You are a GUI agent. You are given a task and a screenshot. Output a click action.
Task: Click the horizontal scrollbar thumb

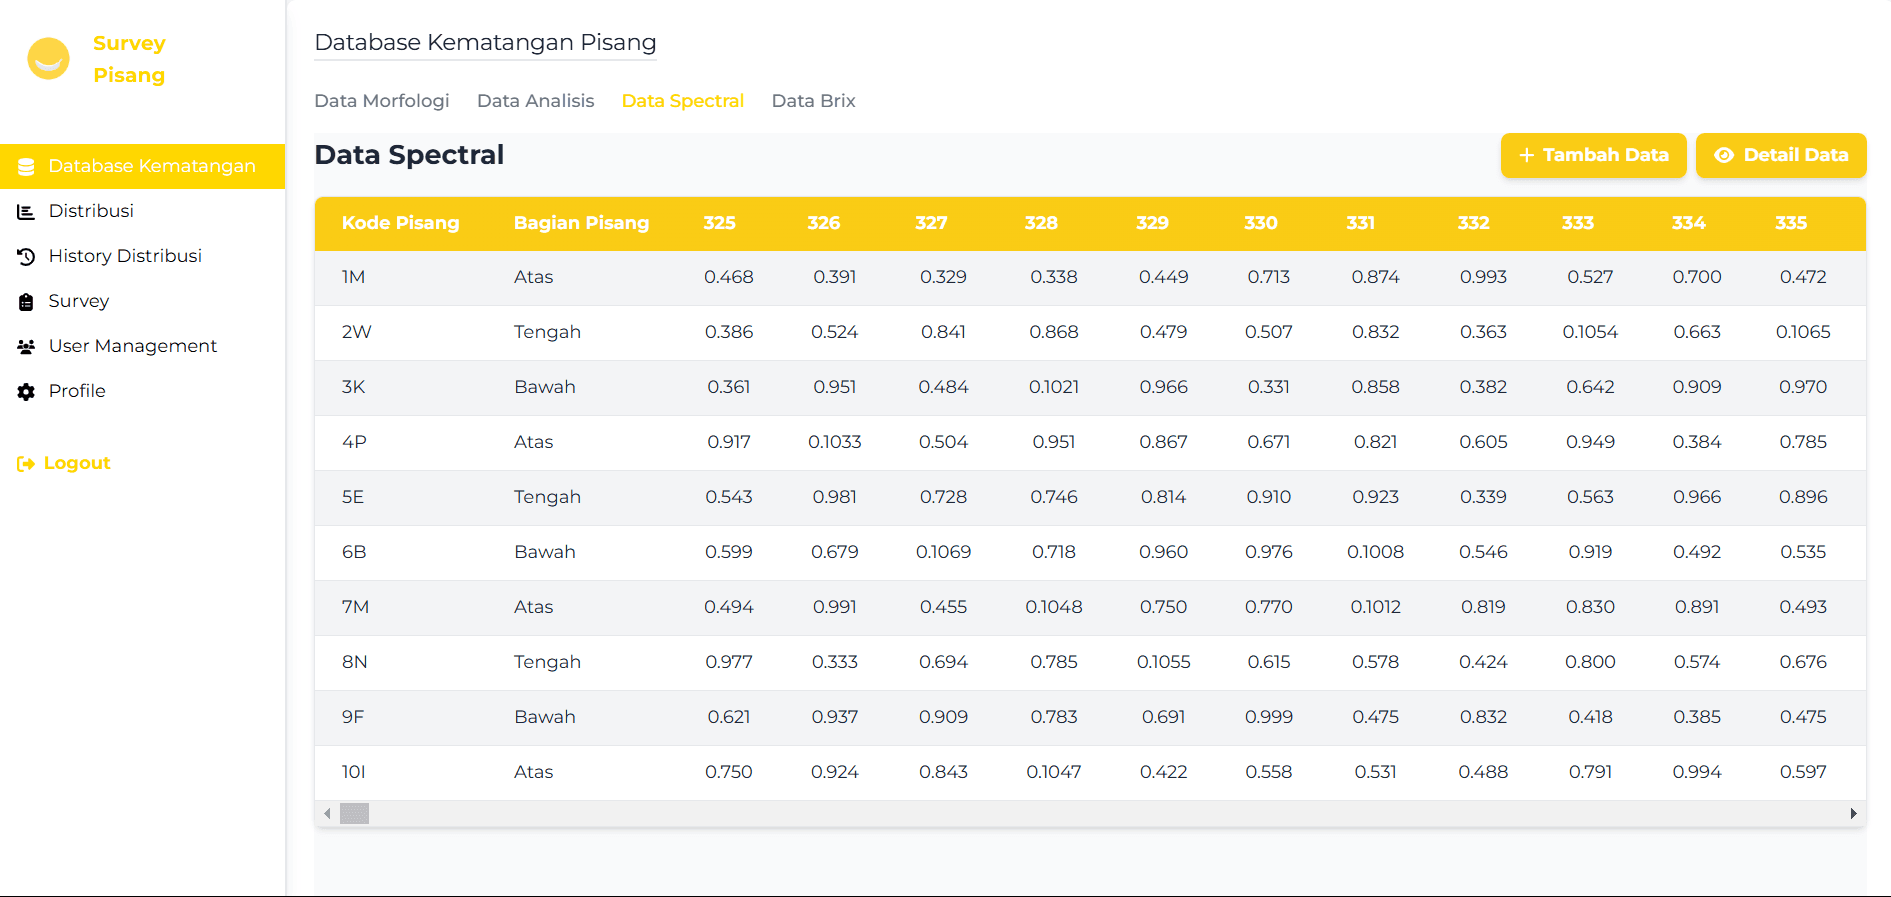354,814
